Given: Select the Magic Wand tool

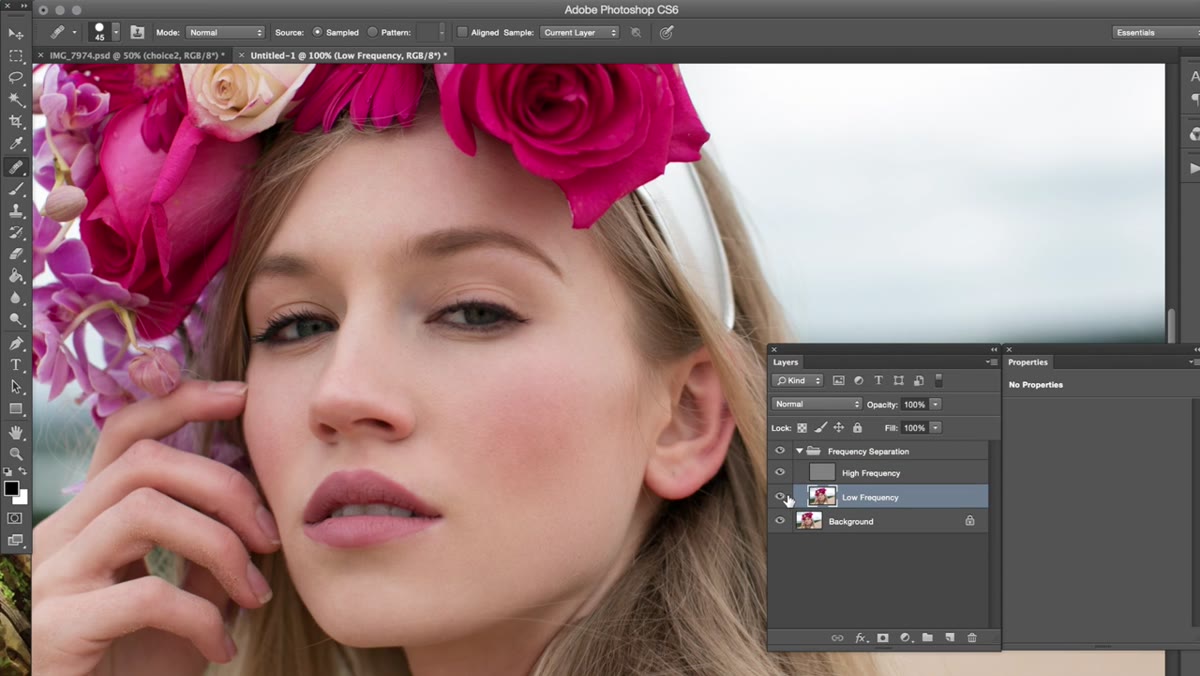Looking at the screenshot, I should [x=16, y=100].
